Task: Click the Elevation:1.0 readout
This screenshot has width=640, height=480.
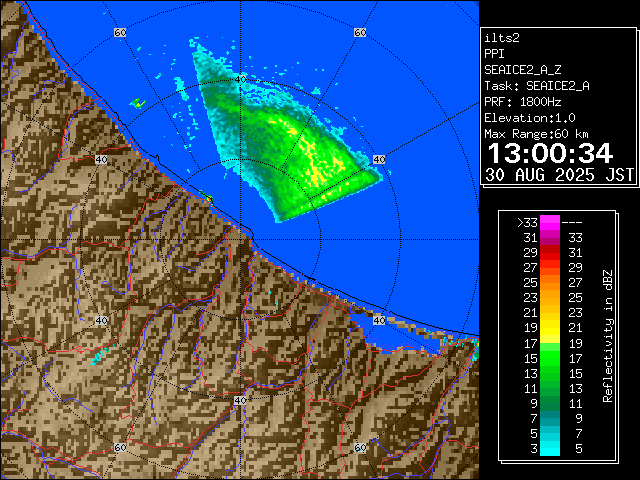Action: click(x=528, y=118)
